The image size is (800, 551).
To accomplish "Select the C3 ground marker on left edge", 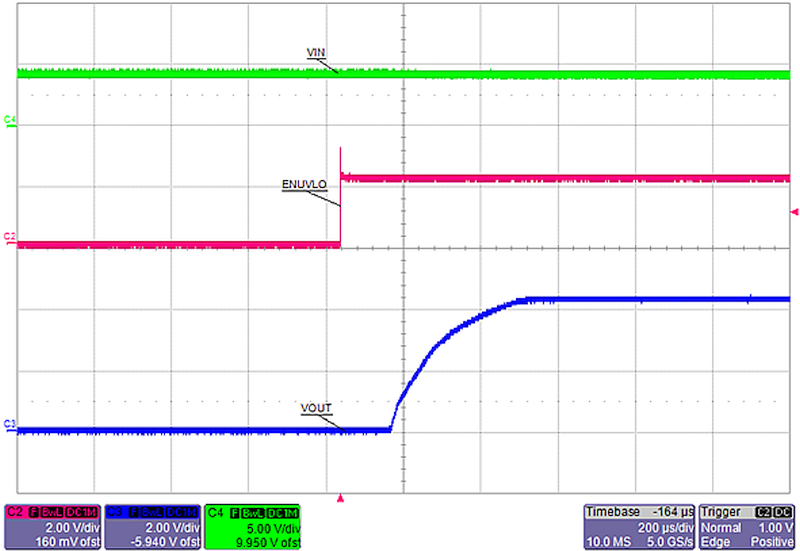I will (10, 424).
